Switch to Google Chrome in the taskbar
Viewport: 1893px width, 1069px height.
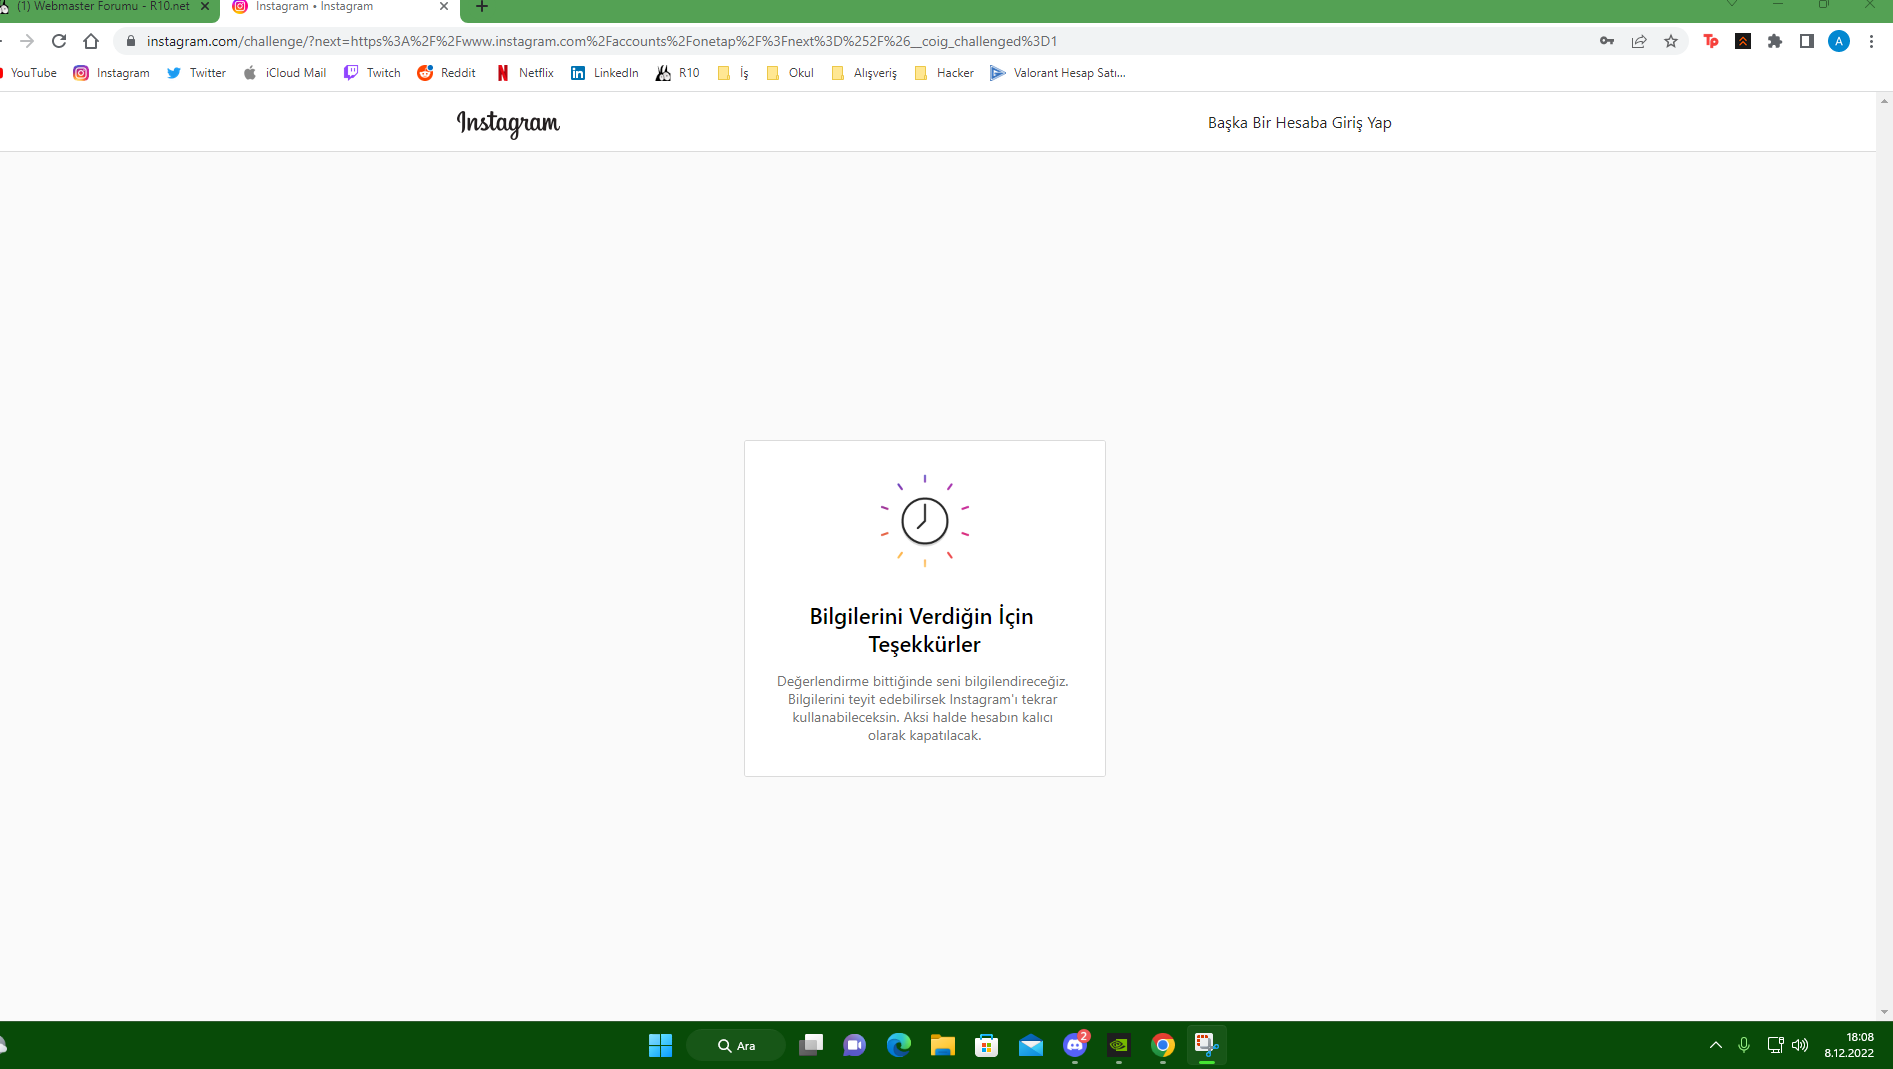pos(1163,1046)
